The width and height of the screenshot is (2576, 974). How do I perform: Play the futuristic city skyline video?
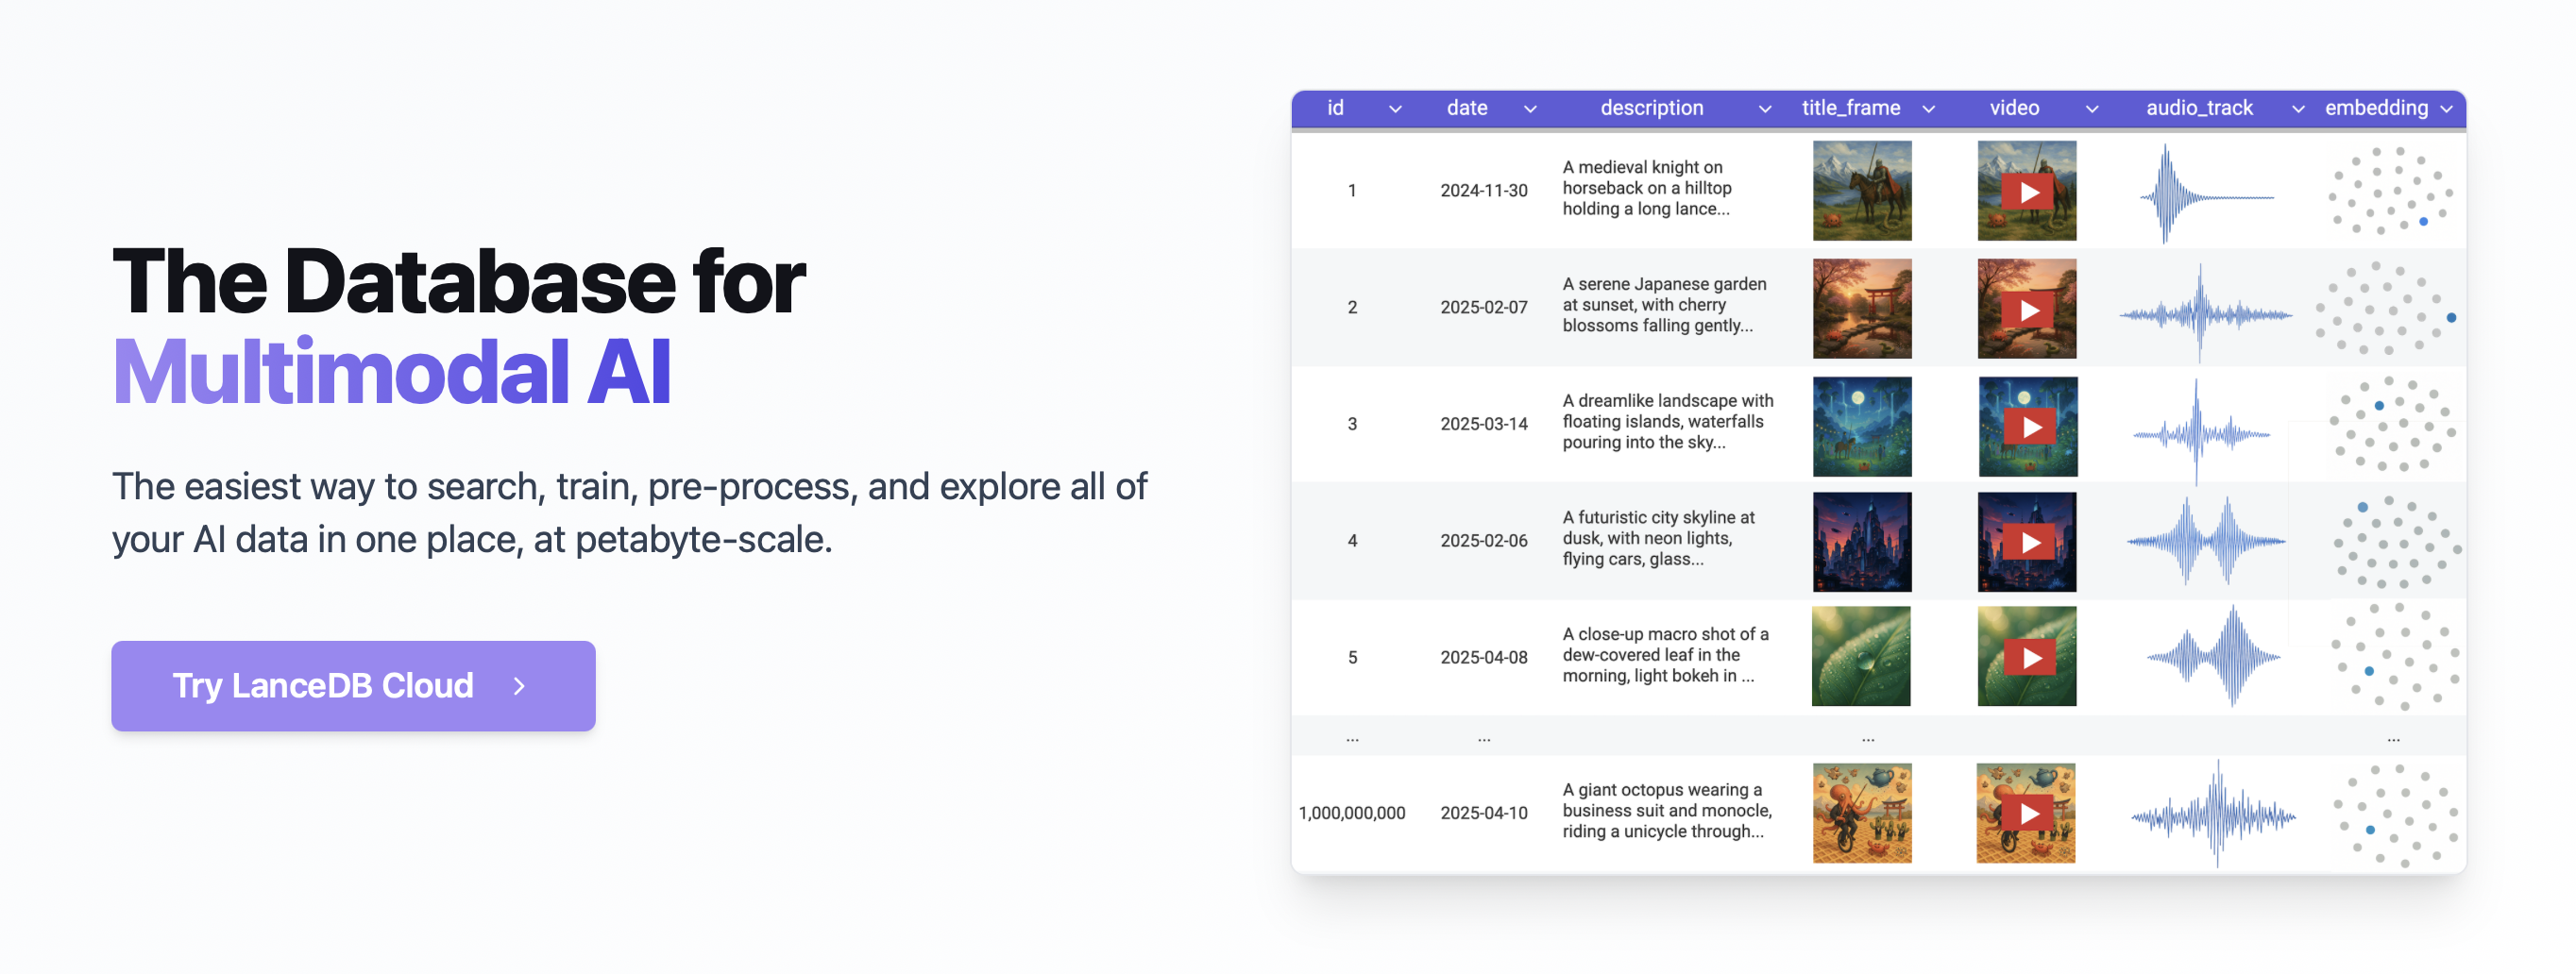(2028, 542)
